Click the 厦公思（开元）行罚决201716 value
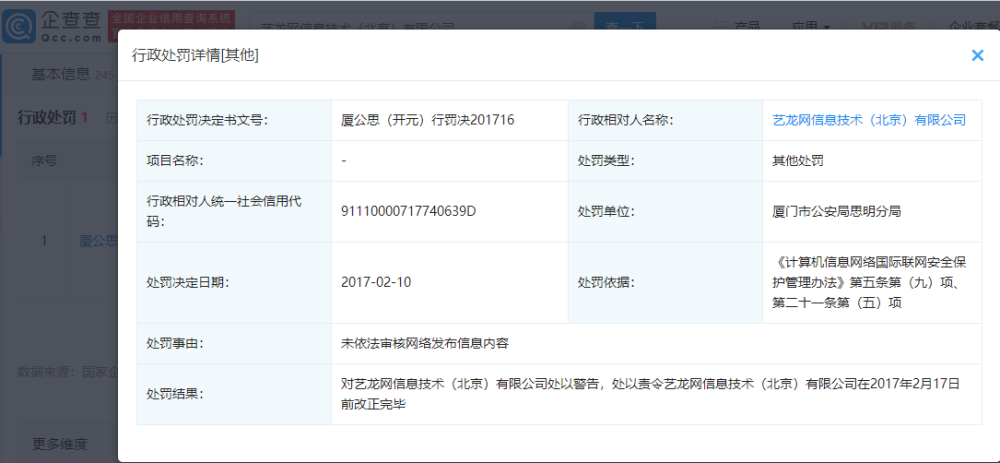The image size is (1000, 463). tap(428, 120)
